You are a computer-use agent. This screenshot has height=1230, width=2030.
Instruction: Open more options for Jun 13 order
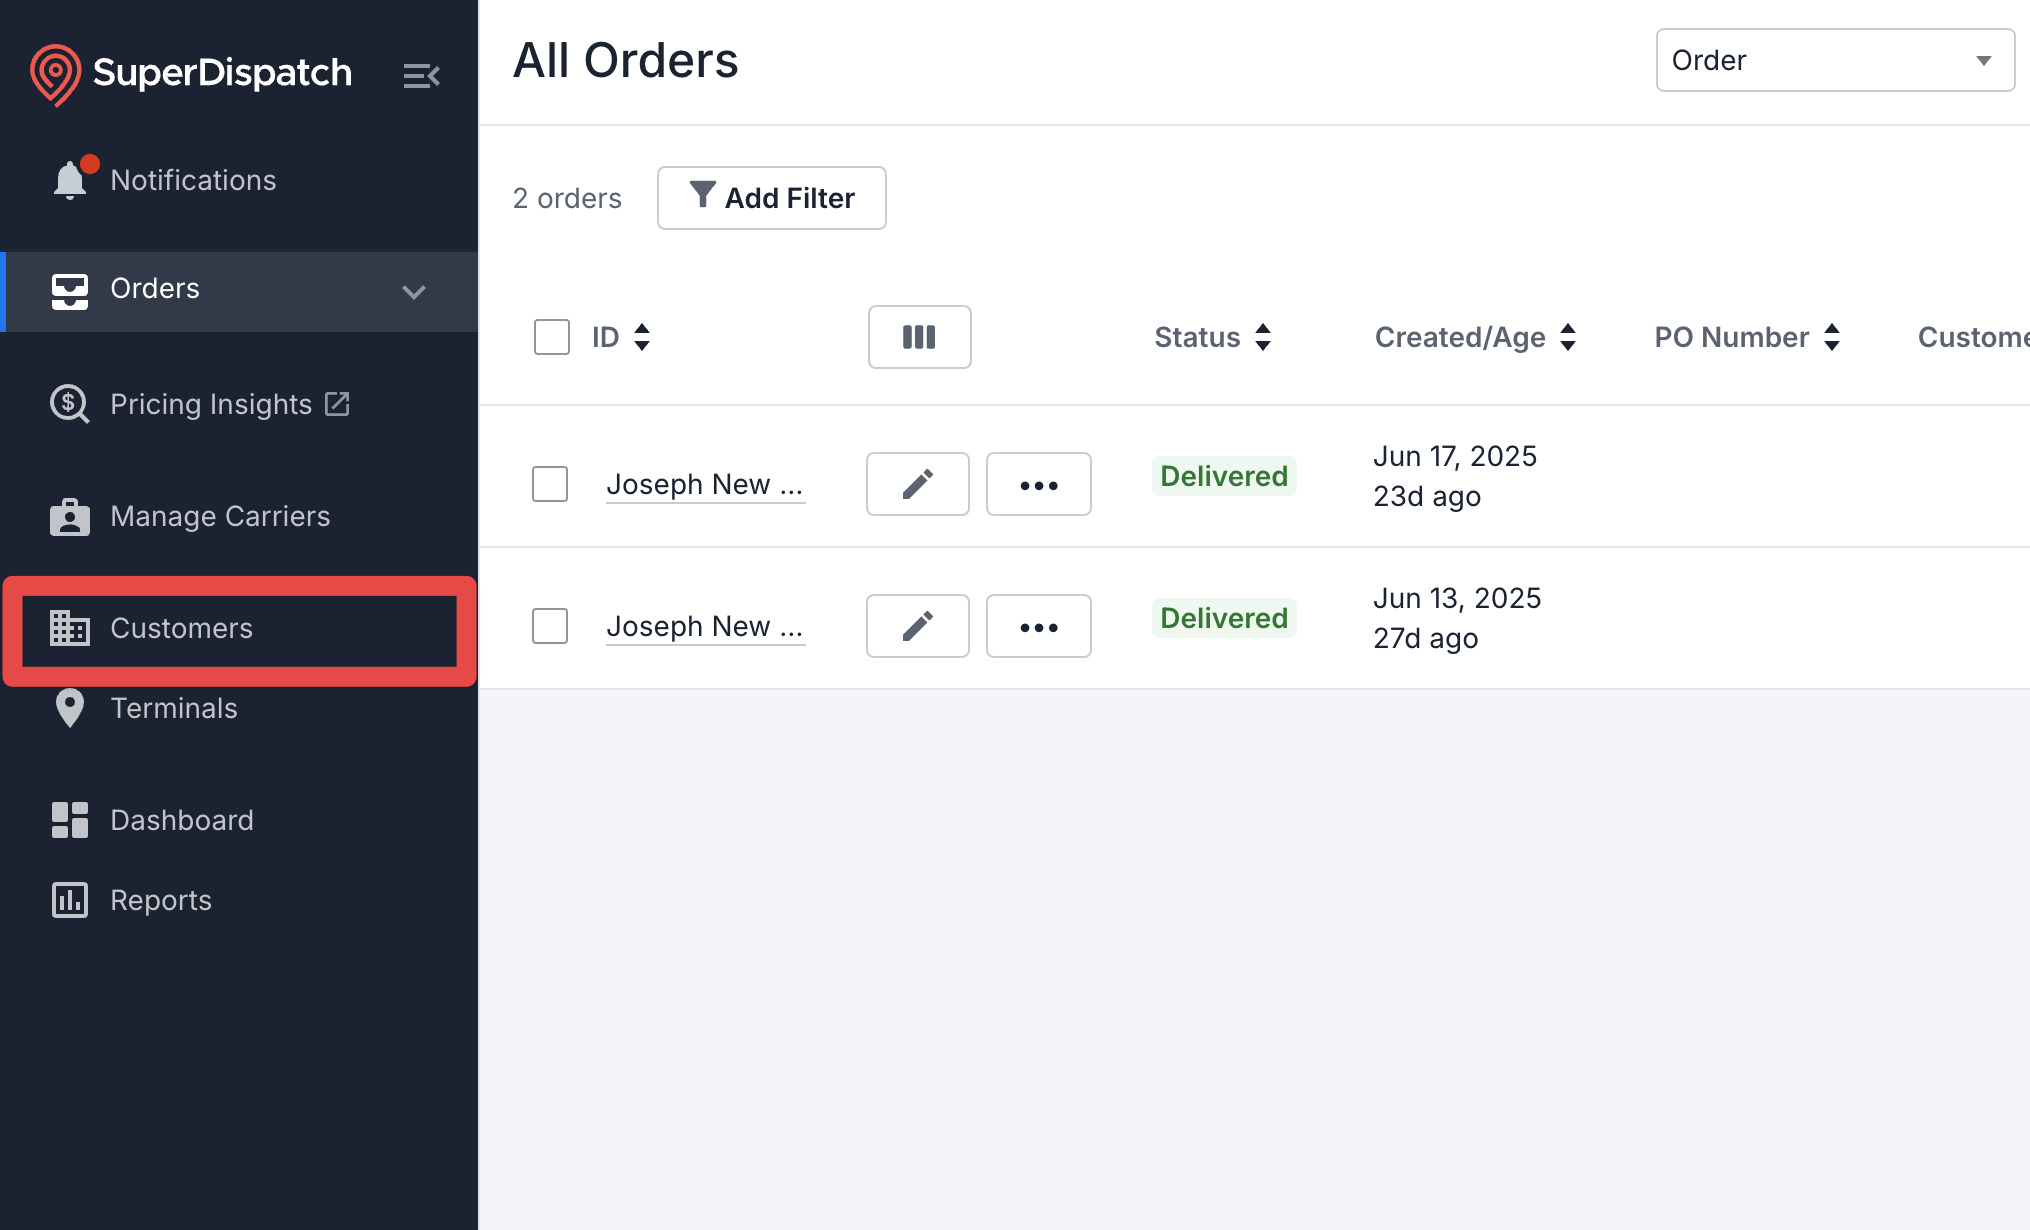(1038, 626)
